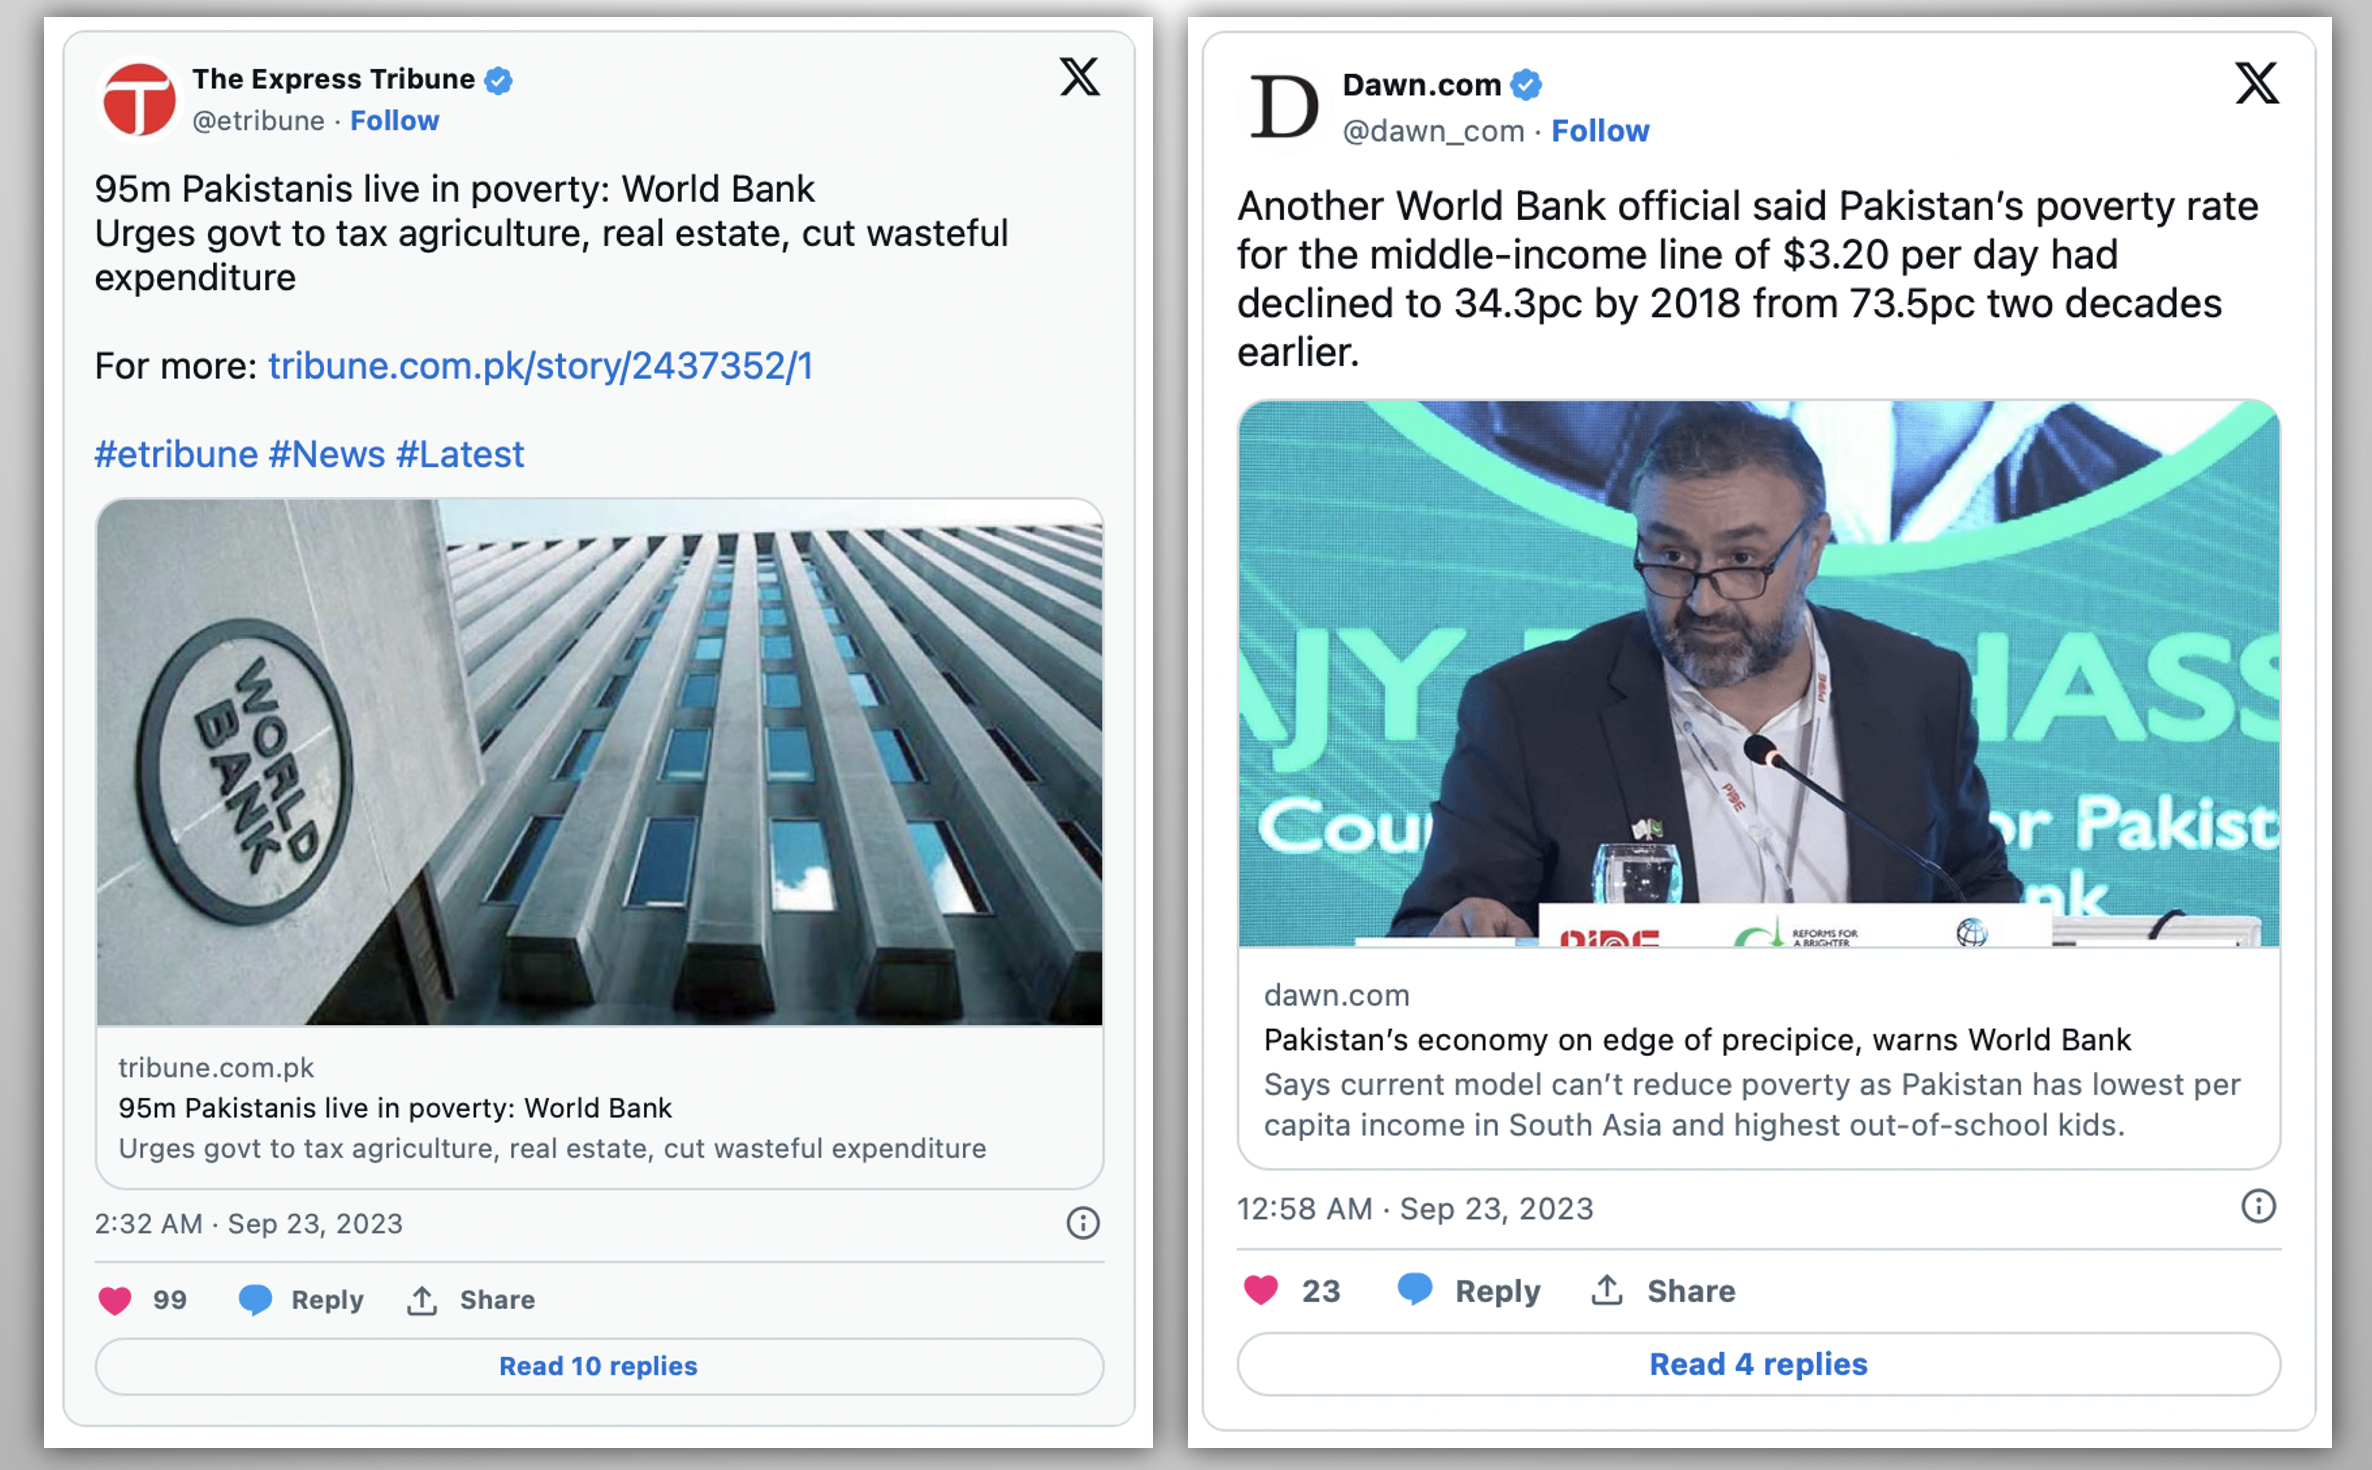Like the Express Tribune tweet via heart icon
Screen dimensions: 2372x1470
115,1300
